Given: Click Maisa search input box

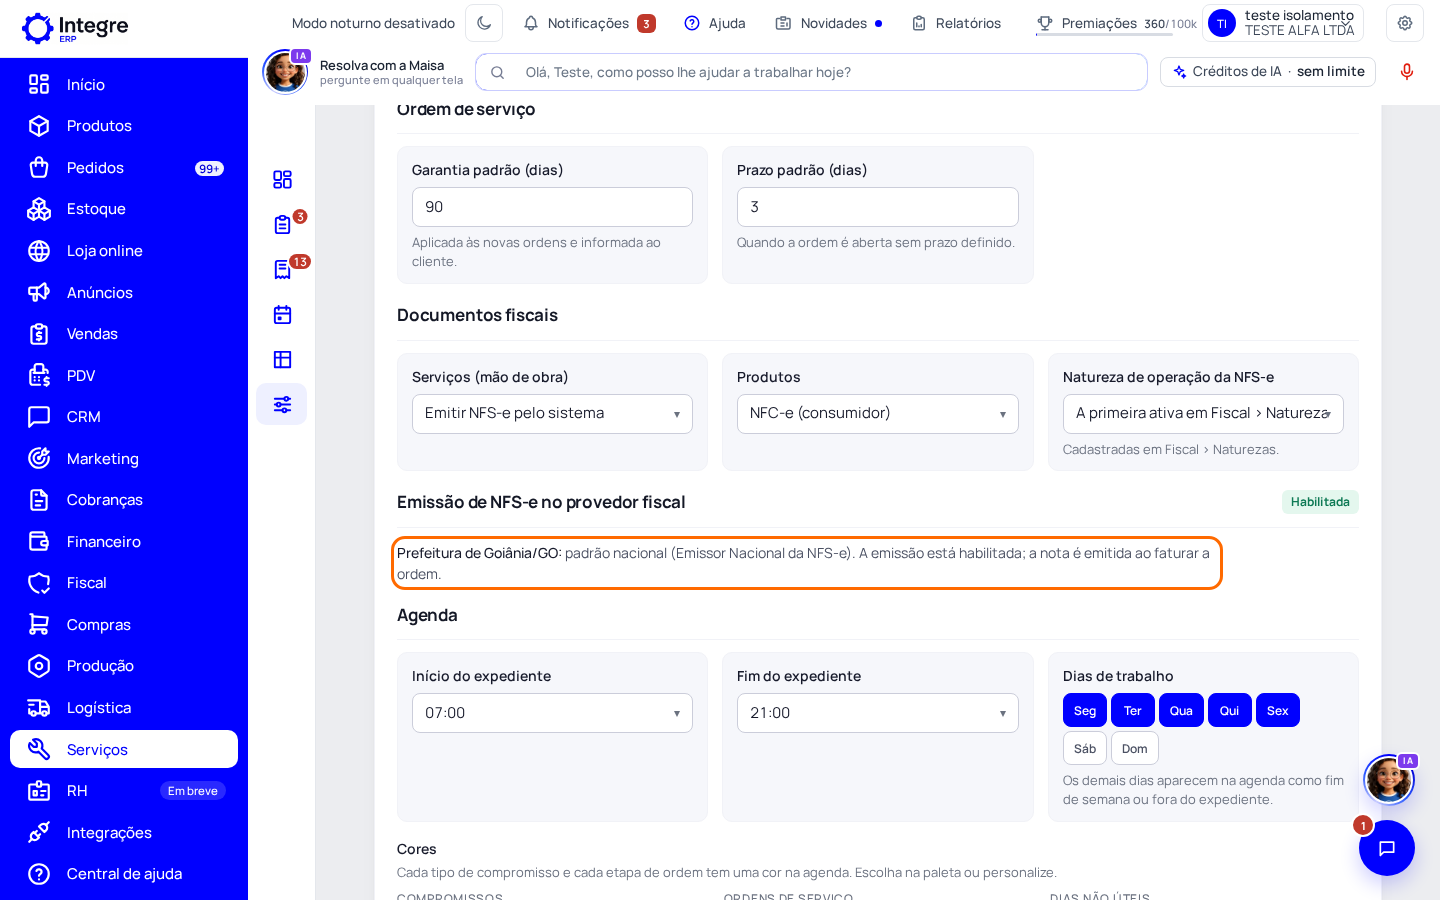Looking at the screenshot, I should (x=811, y=72).
